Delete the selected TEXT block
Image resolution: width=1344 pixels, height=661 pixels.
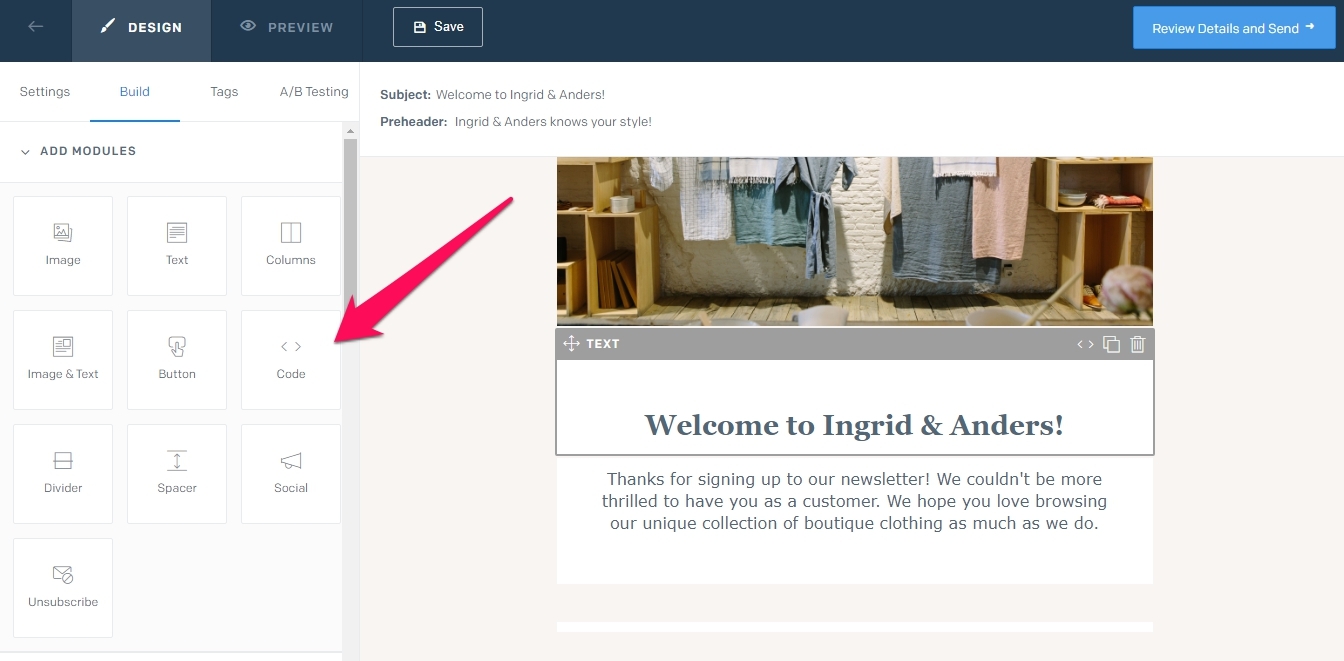[1137, 344]
